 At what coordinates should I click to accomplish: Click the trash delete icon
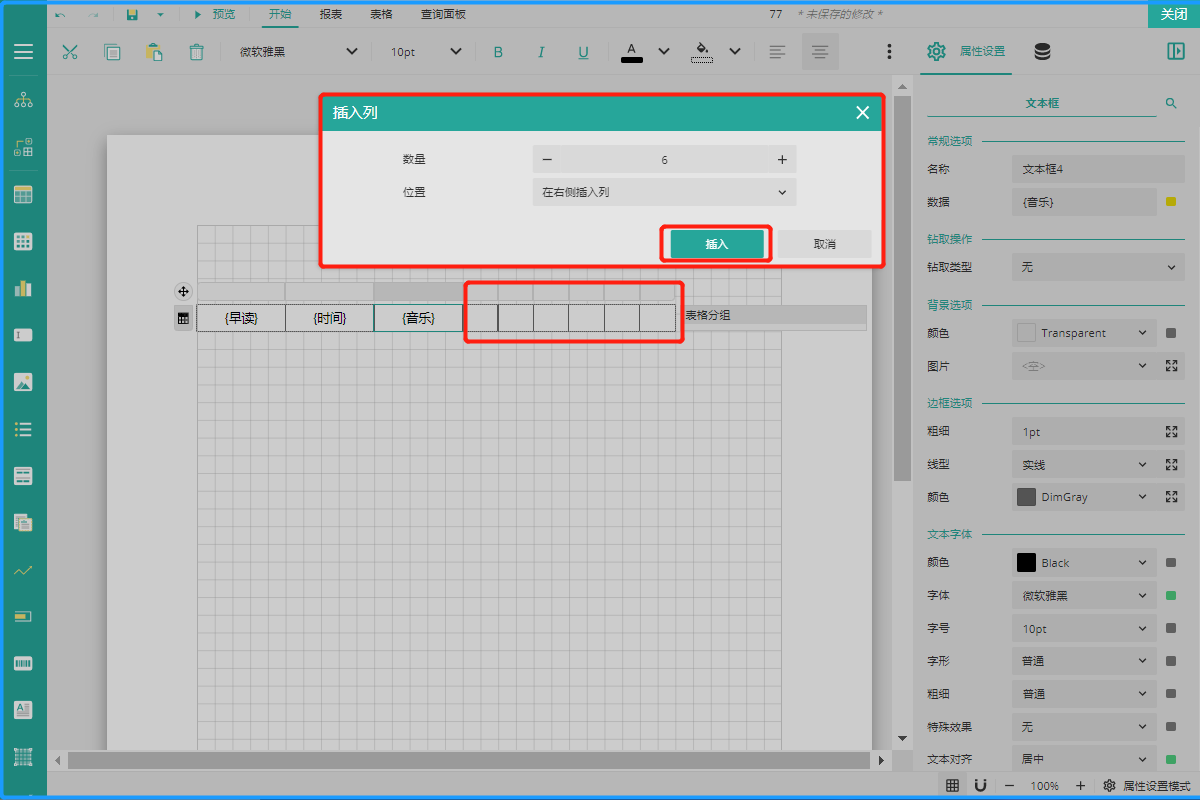pos(197,52)
